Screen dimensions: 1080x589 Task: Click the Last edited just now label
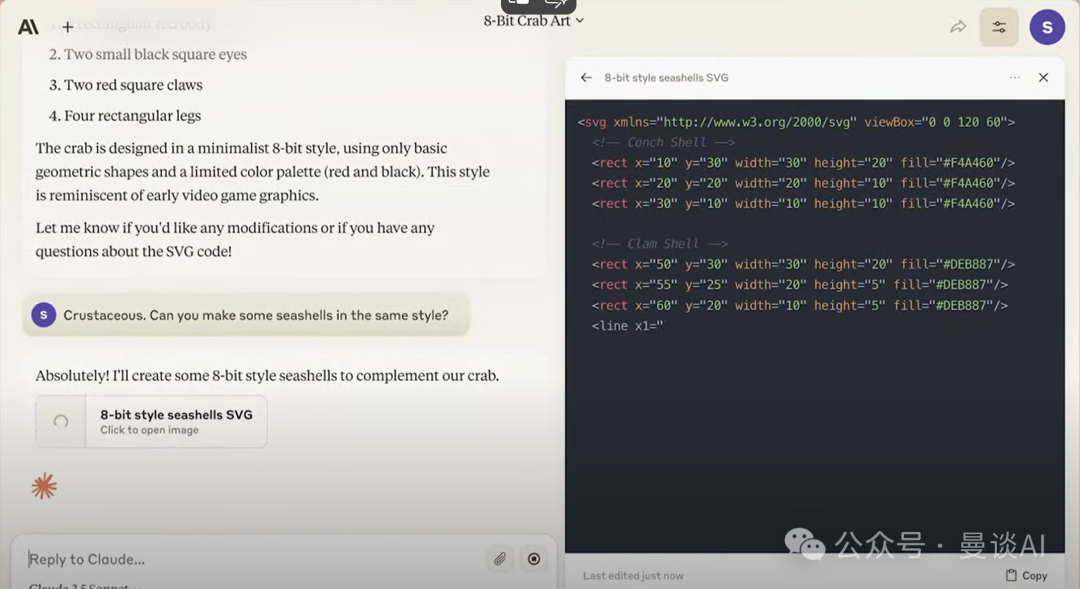633,576
